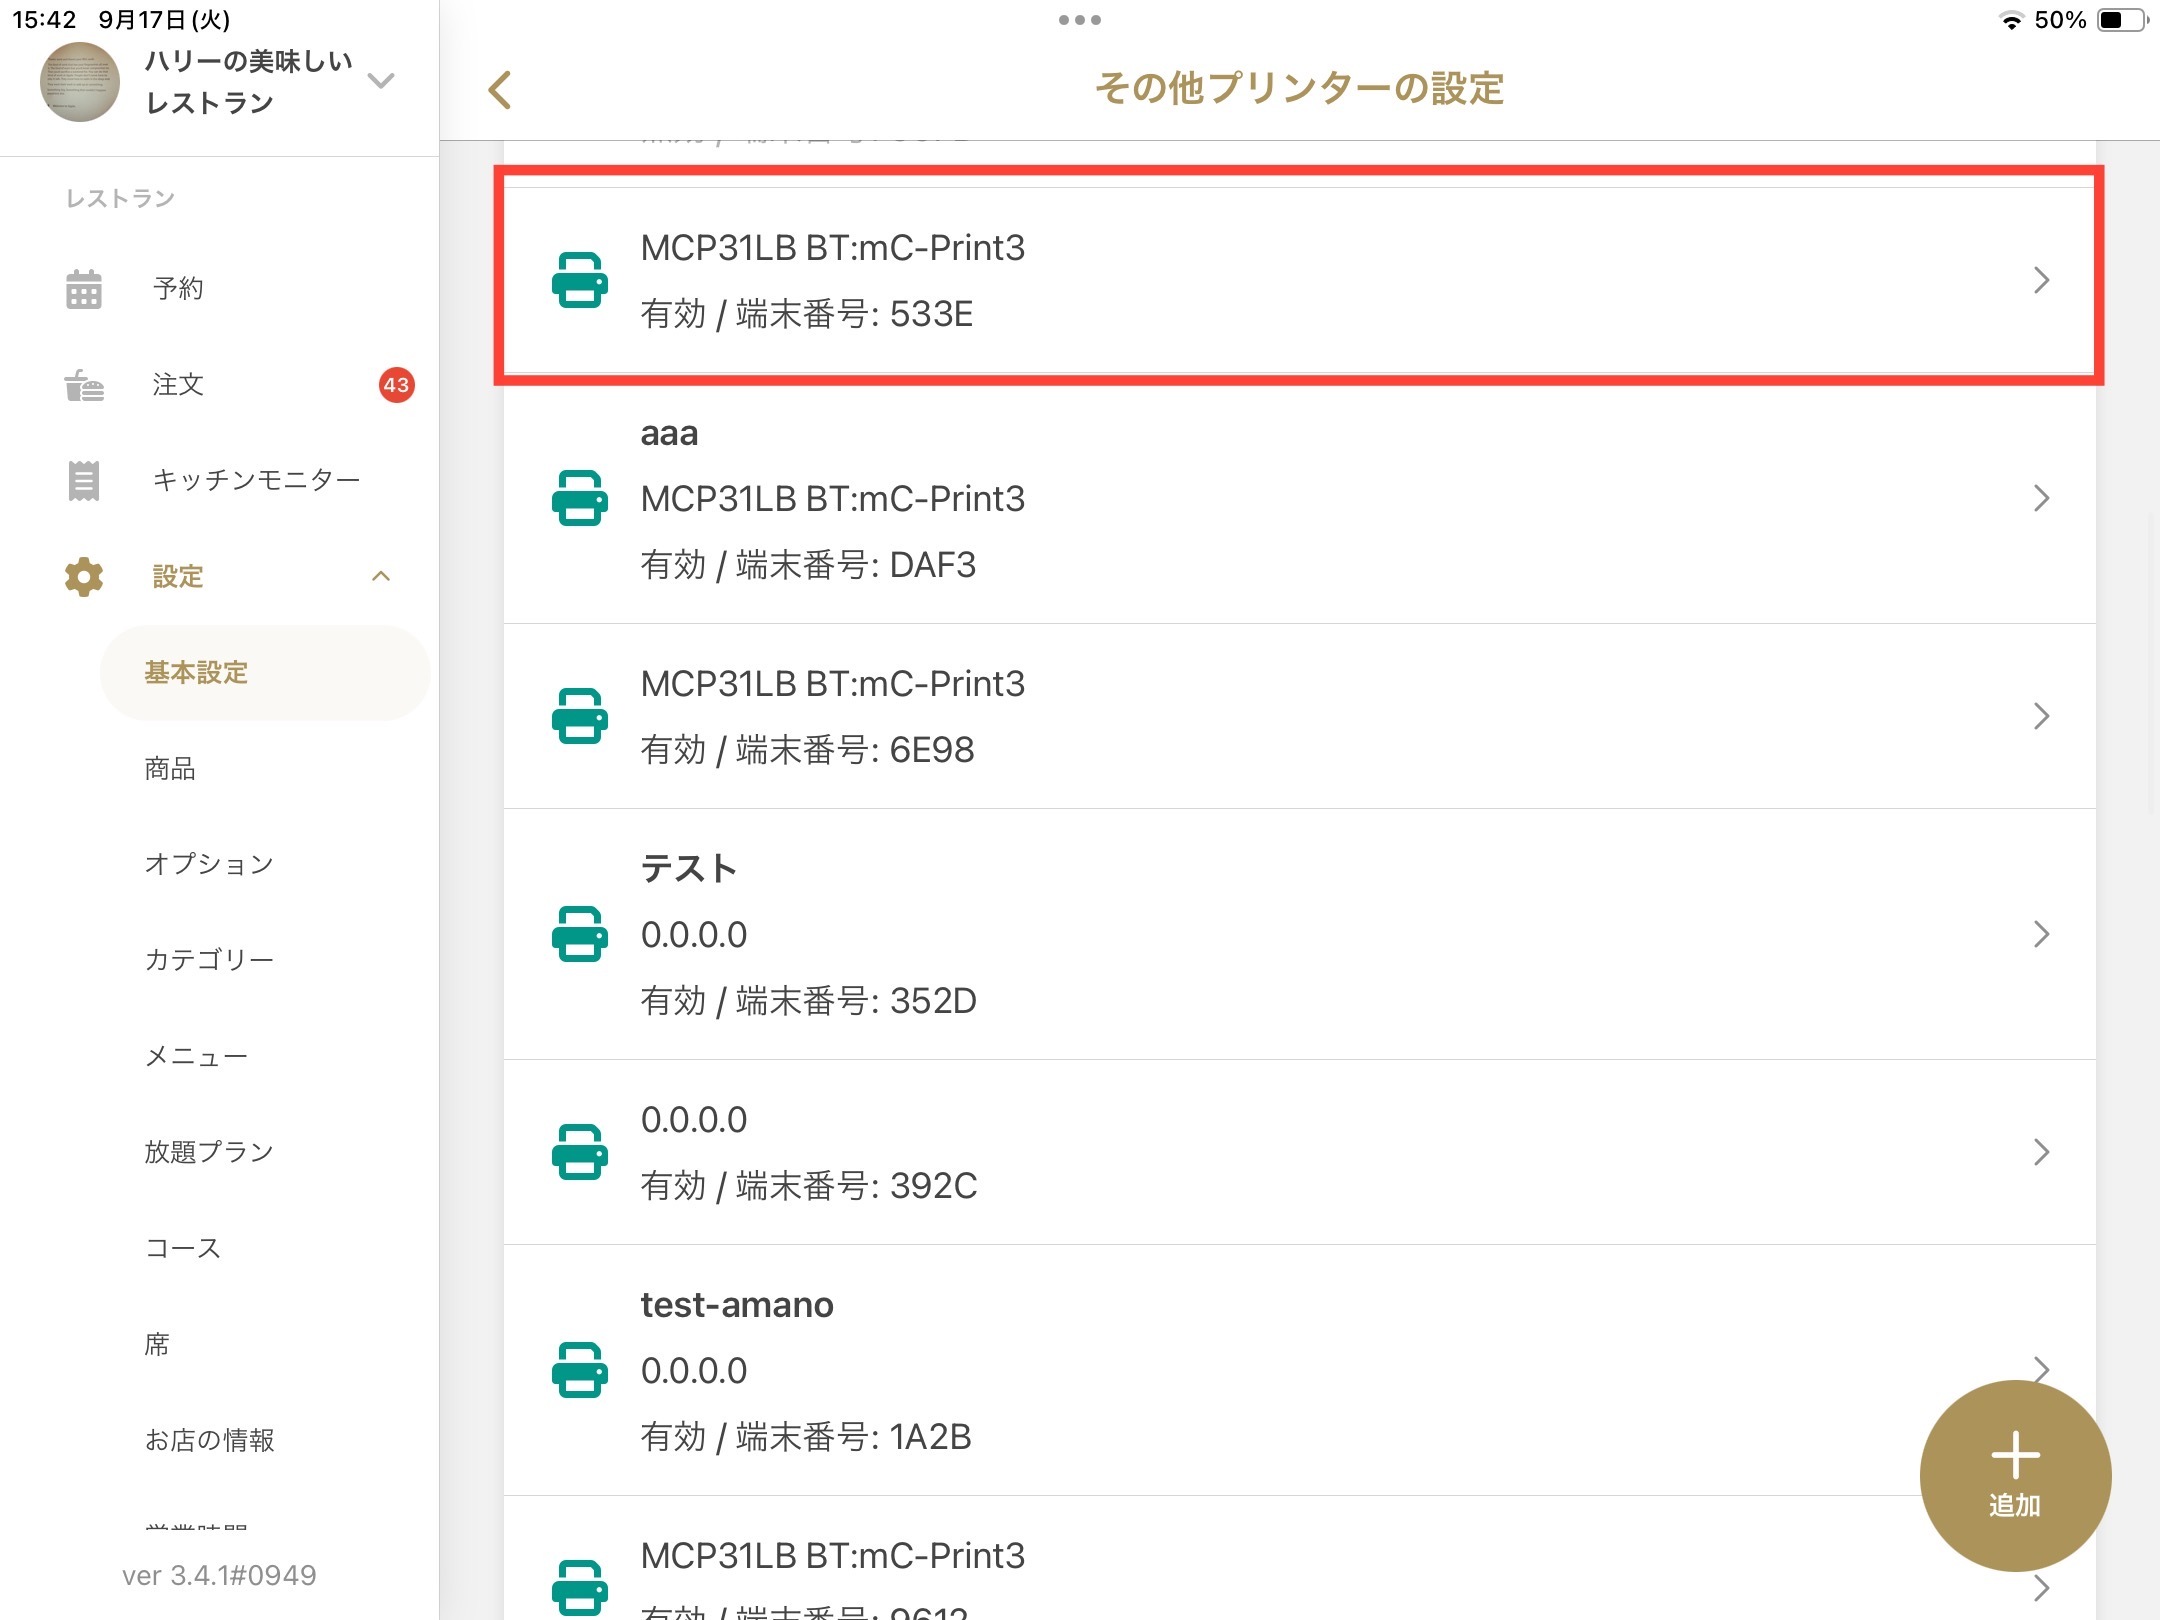Click printer icon of aaa
Viewport: 2160px width, 1620px height.
[x=580, y=498]
